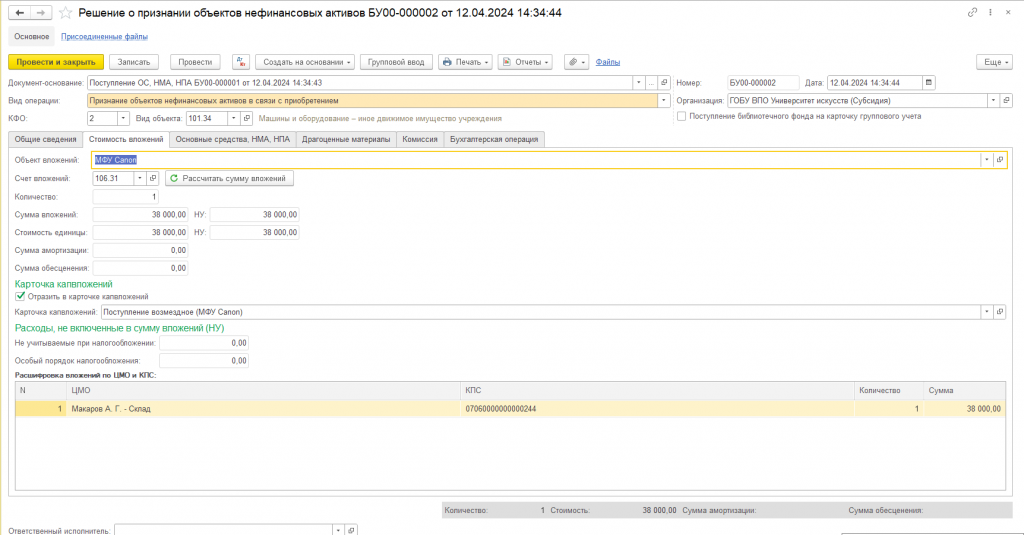The image size is (1024, 535).
Task: Select the Основное section
Action: point(32,37)
